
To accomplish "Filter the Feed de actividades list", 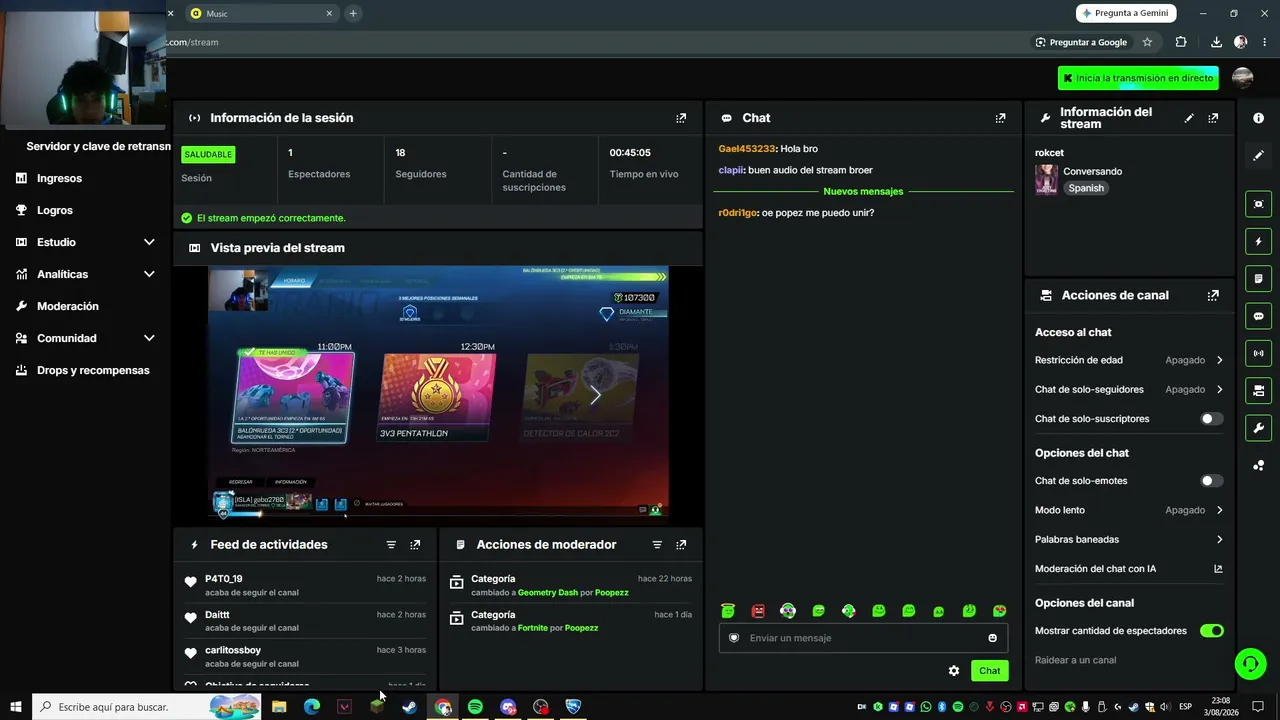I will pyautogui.click(x=391, y=545).
